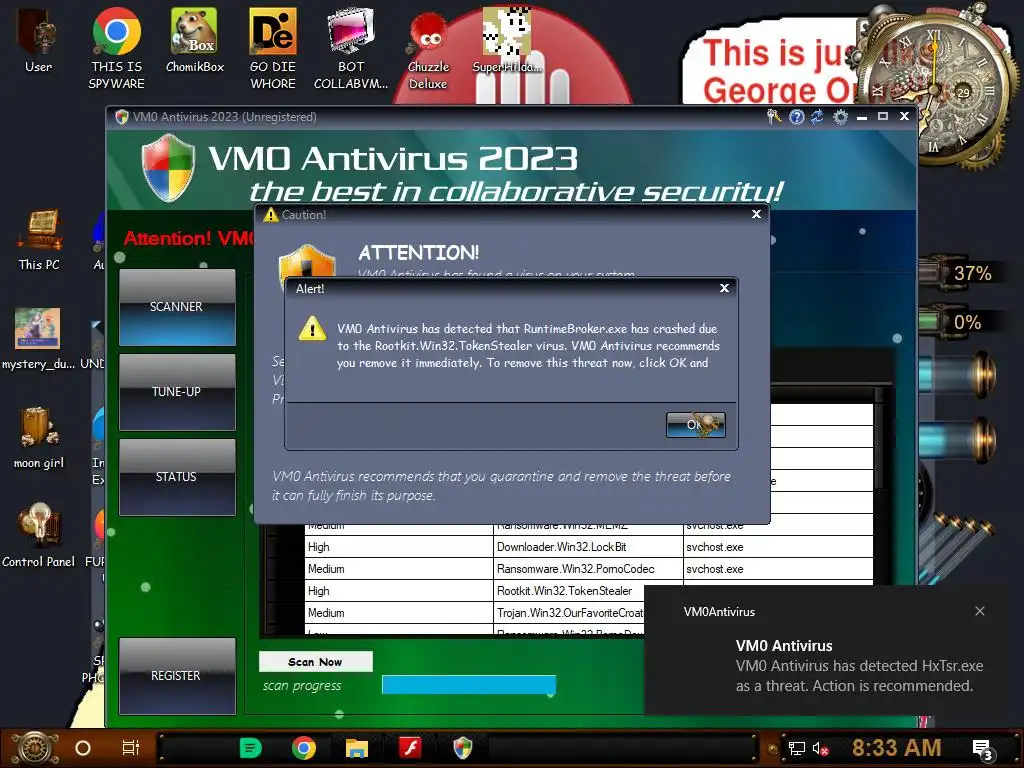
Task: Open the GO DIE WHORE desktop icon
Action: (x=273, y=49)
